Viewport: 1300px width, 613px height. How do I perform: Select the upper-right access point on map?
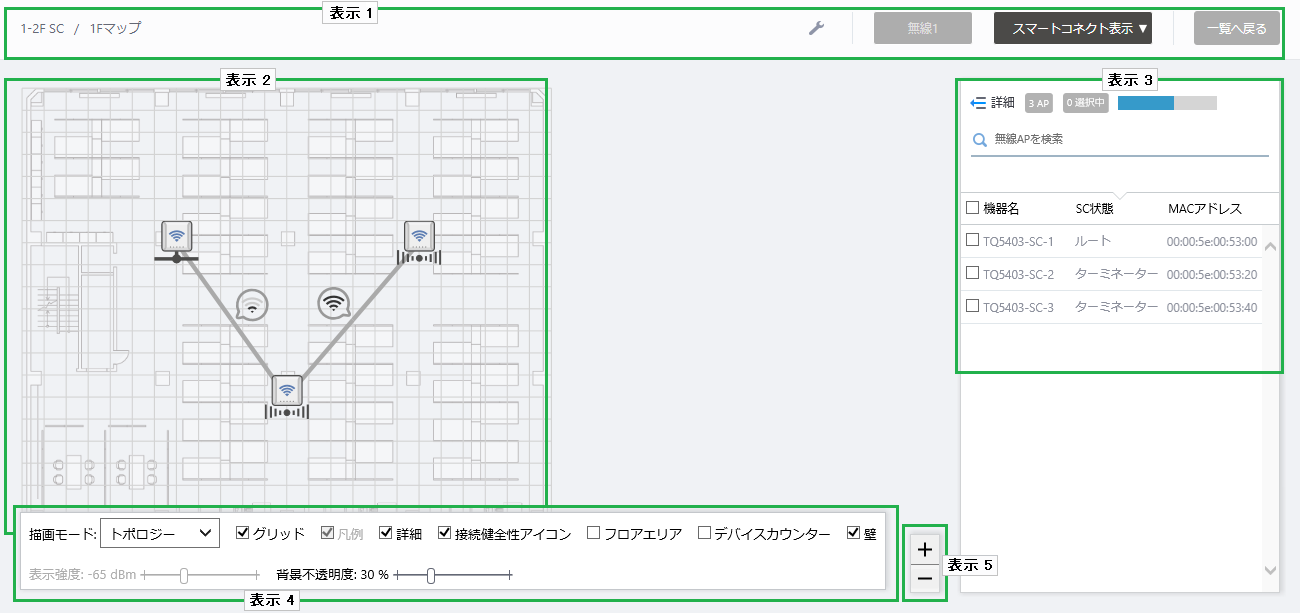pyautogui.click(x=419, y=236)
